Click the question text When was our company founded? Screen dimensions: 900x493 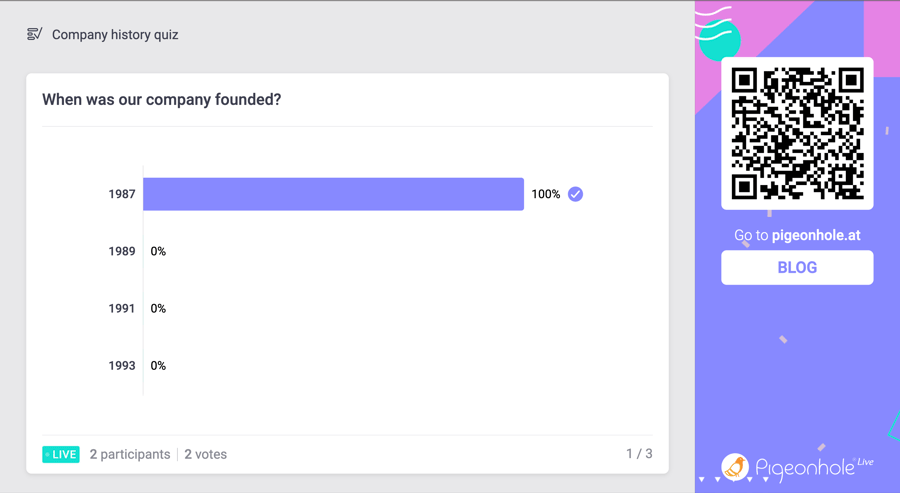[161, 99]
